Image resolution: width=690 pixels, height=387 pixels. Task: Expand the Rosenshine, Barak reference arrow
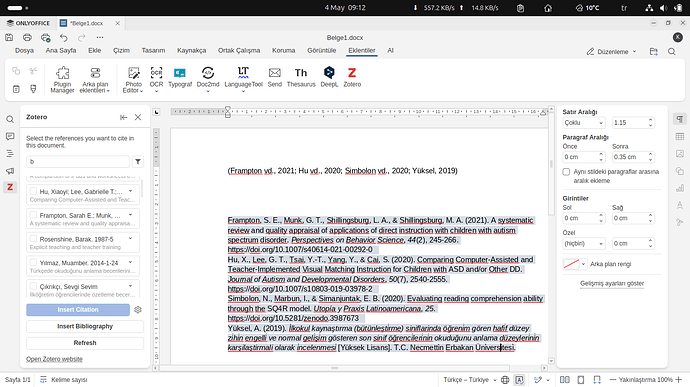[130, 239]
